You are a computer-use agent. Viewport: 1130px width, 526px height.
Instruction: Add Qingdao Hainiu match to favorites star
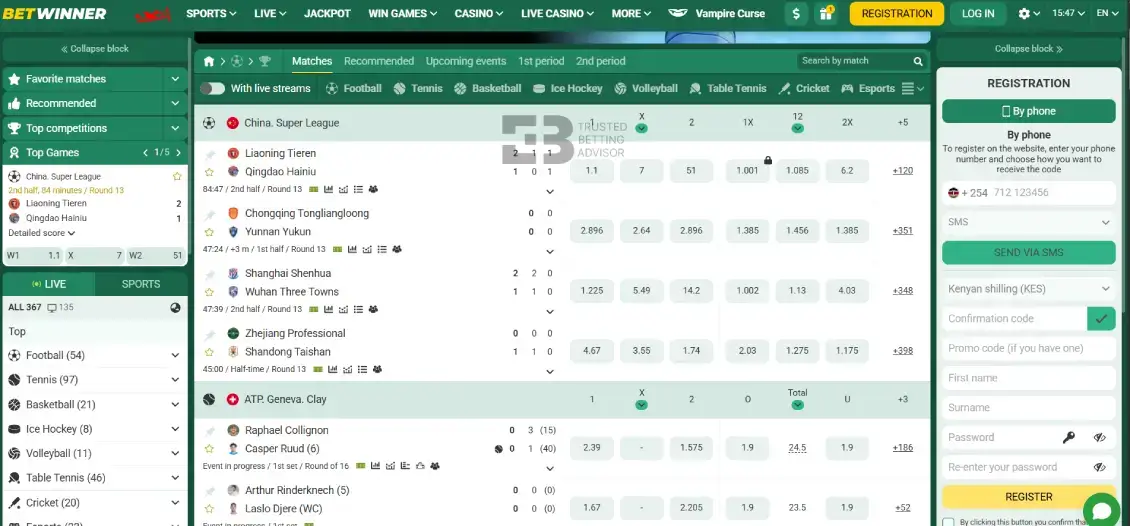coord(209,172)
